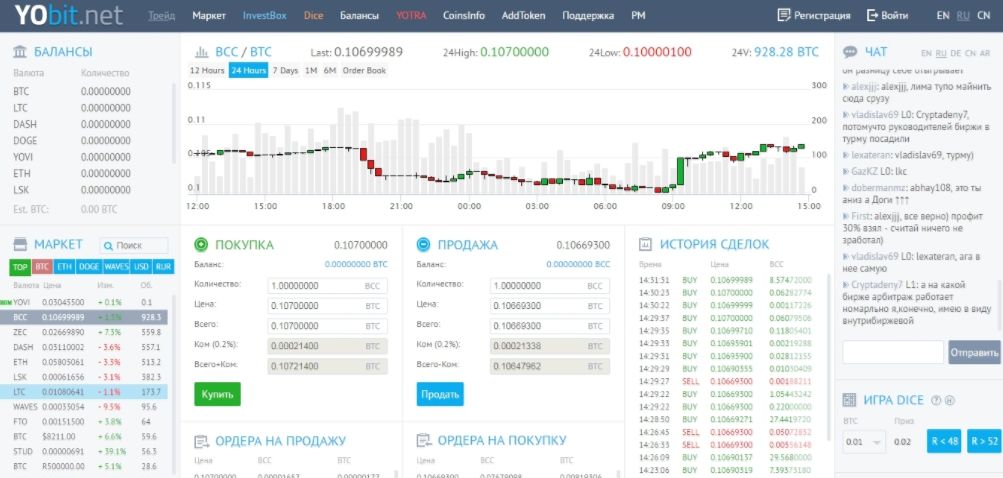Click the Количество field in ПРОДАЖА form
Image resolution: width=1003 pixels, height=478 pixels.
[x=549, y=286]
